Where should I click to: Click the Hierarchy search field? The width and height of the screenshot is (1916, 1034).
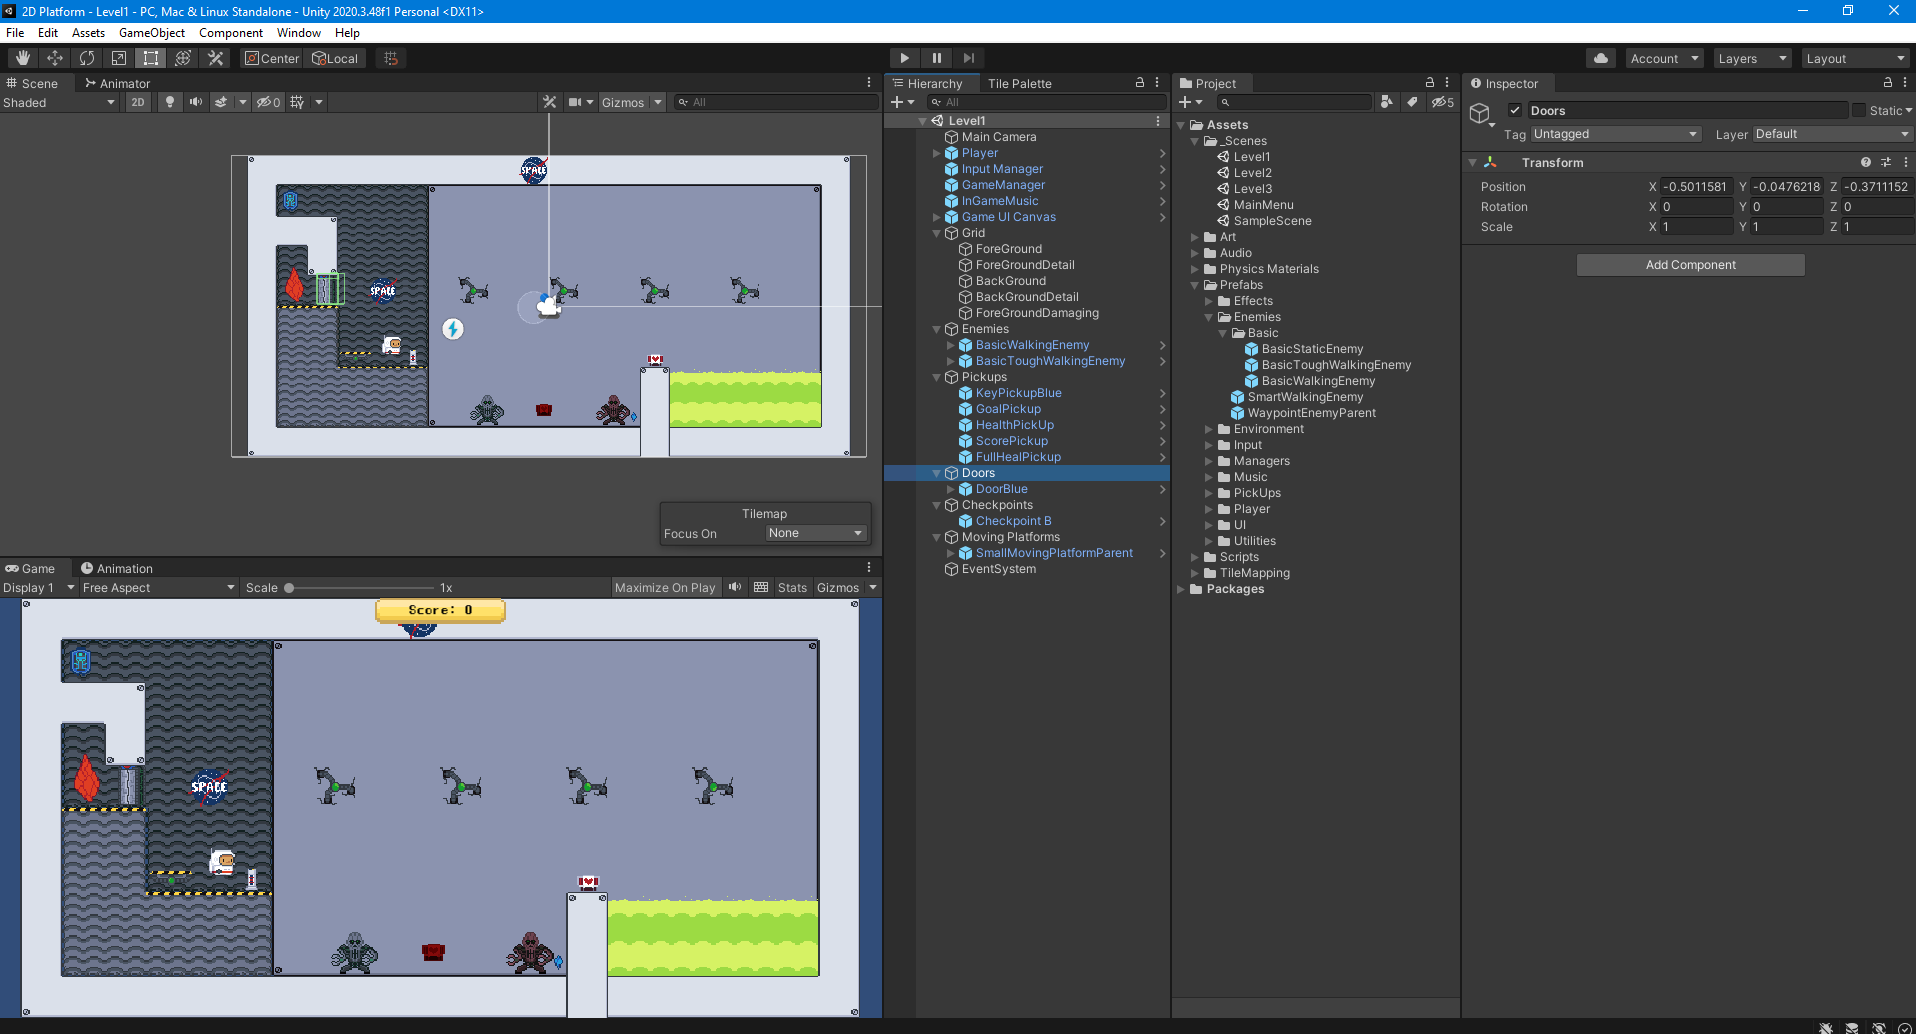tap(1047, 102)
